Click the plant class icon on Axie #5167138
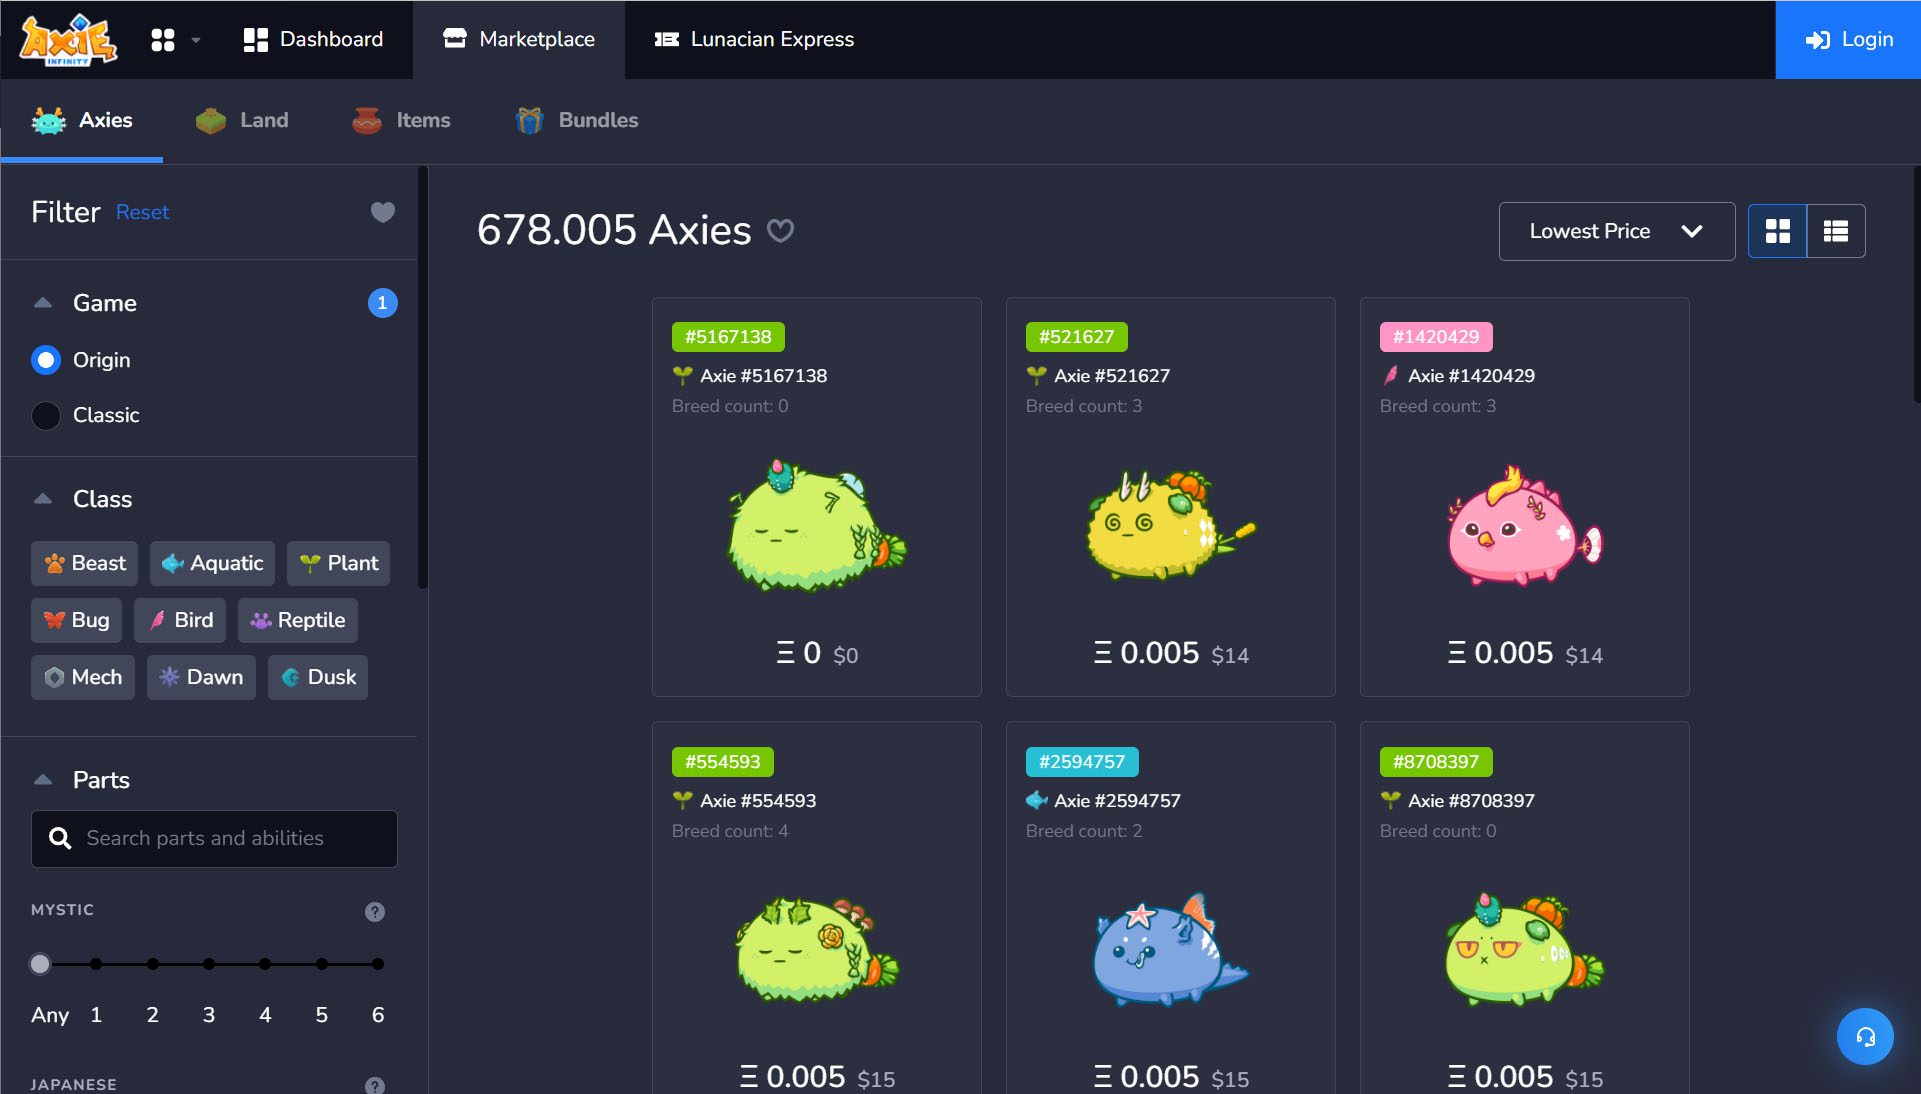The image size is (1921, 1094). (683, 376)
